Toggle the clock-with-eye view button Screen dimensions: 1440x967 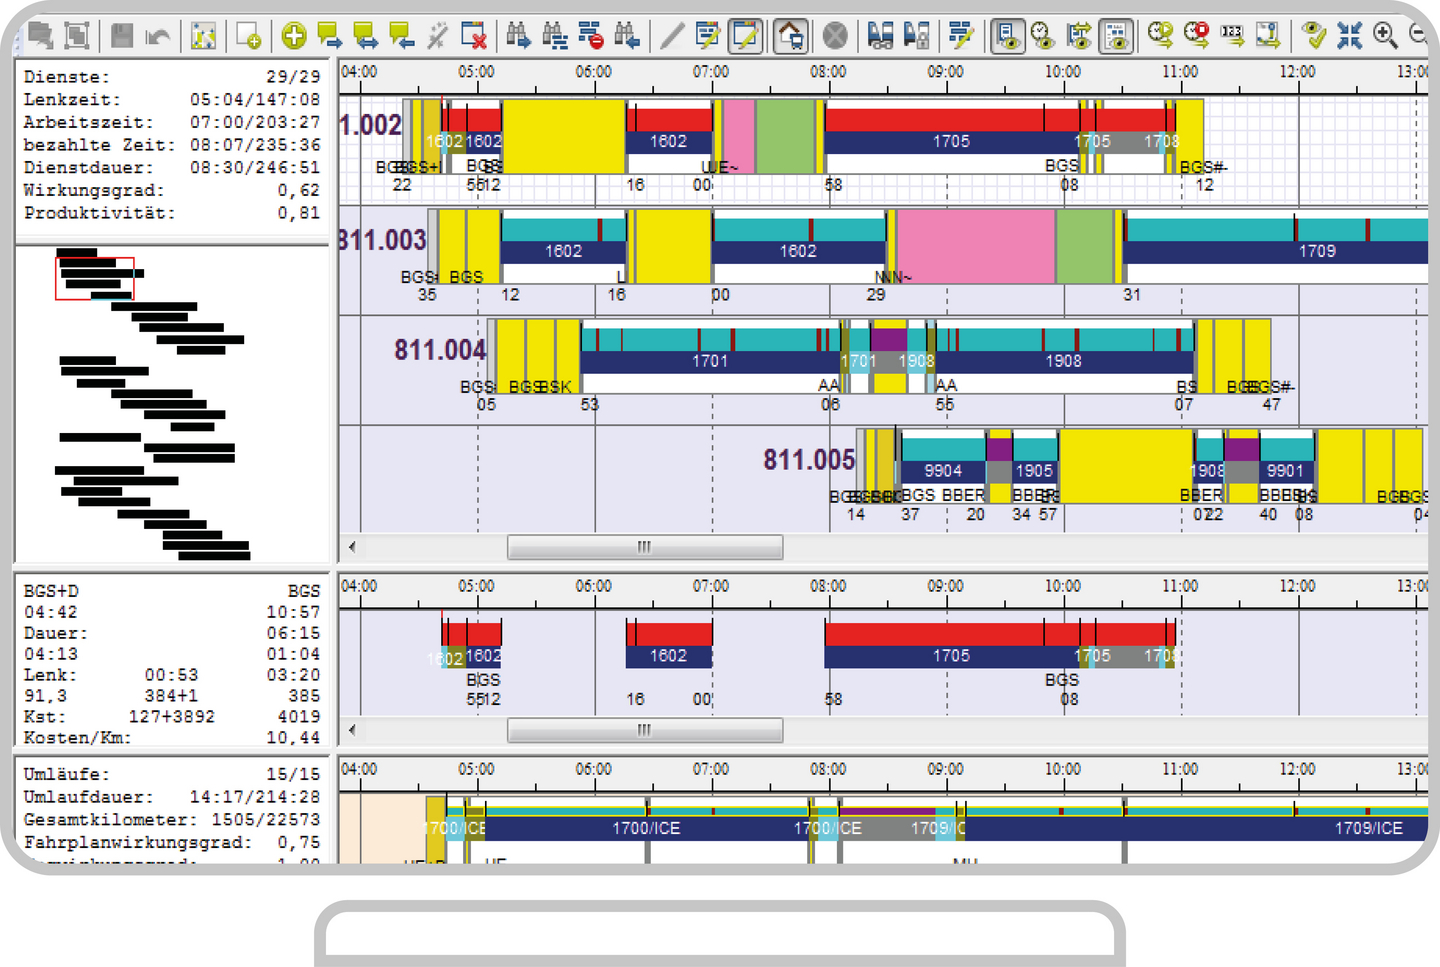[x=1043, y=37]
